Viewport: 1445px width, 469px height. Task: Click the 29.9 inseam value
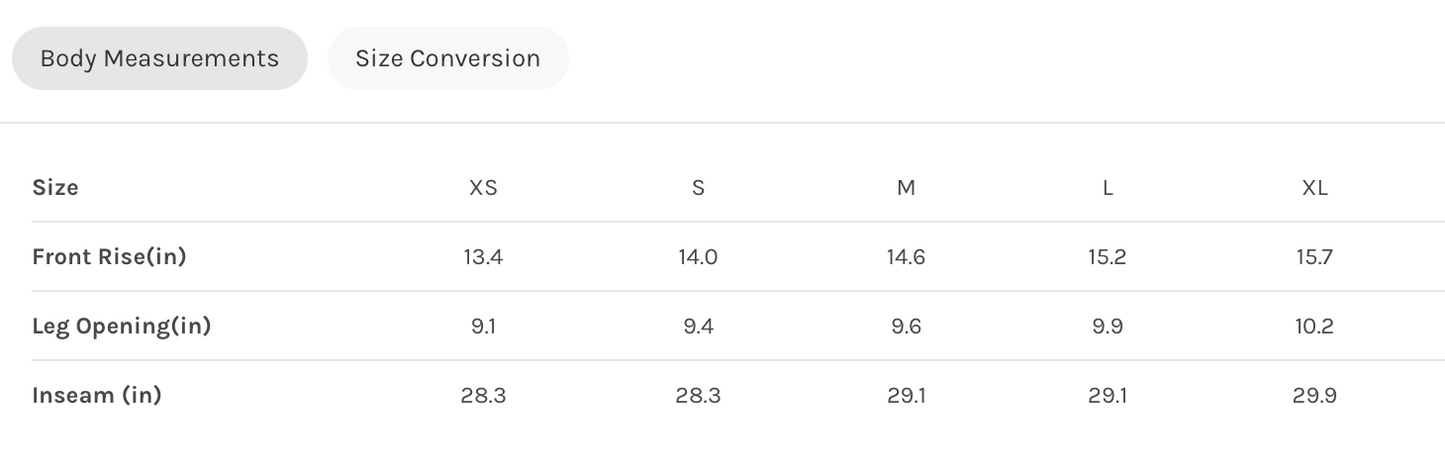coord(1314,395)
